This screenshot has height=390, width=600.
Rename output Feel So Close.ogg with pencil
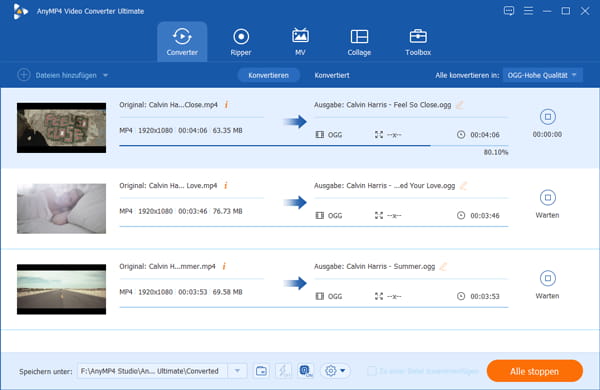pos(460,105)
